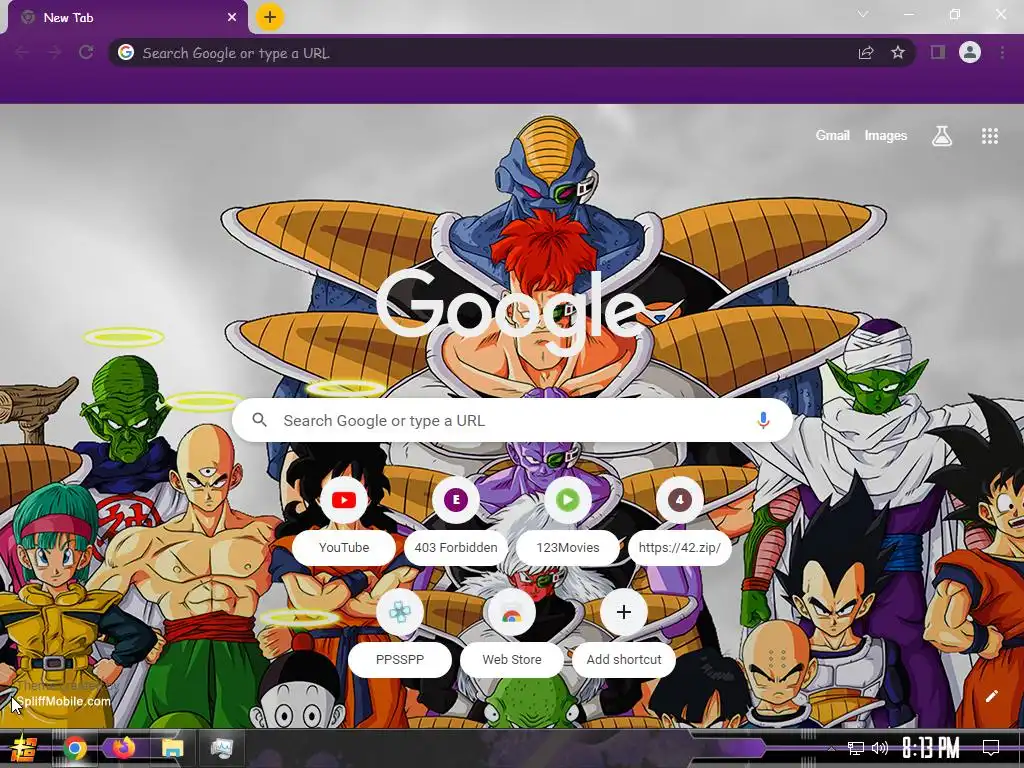
Task: Click the Web Store label
Action: coord(511,660)
